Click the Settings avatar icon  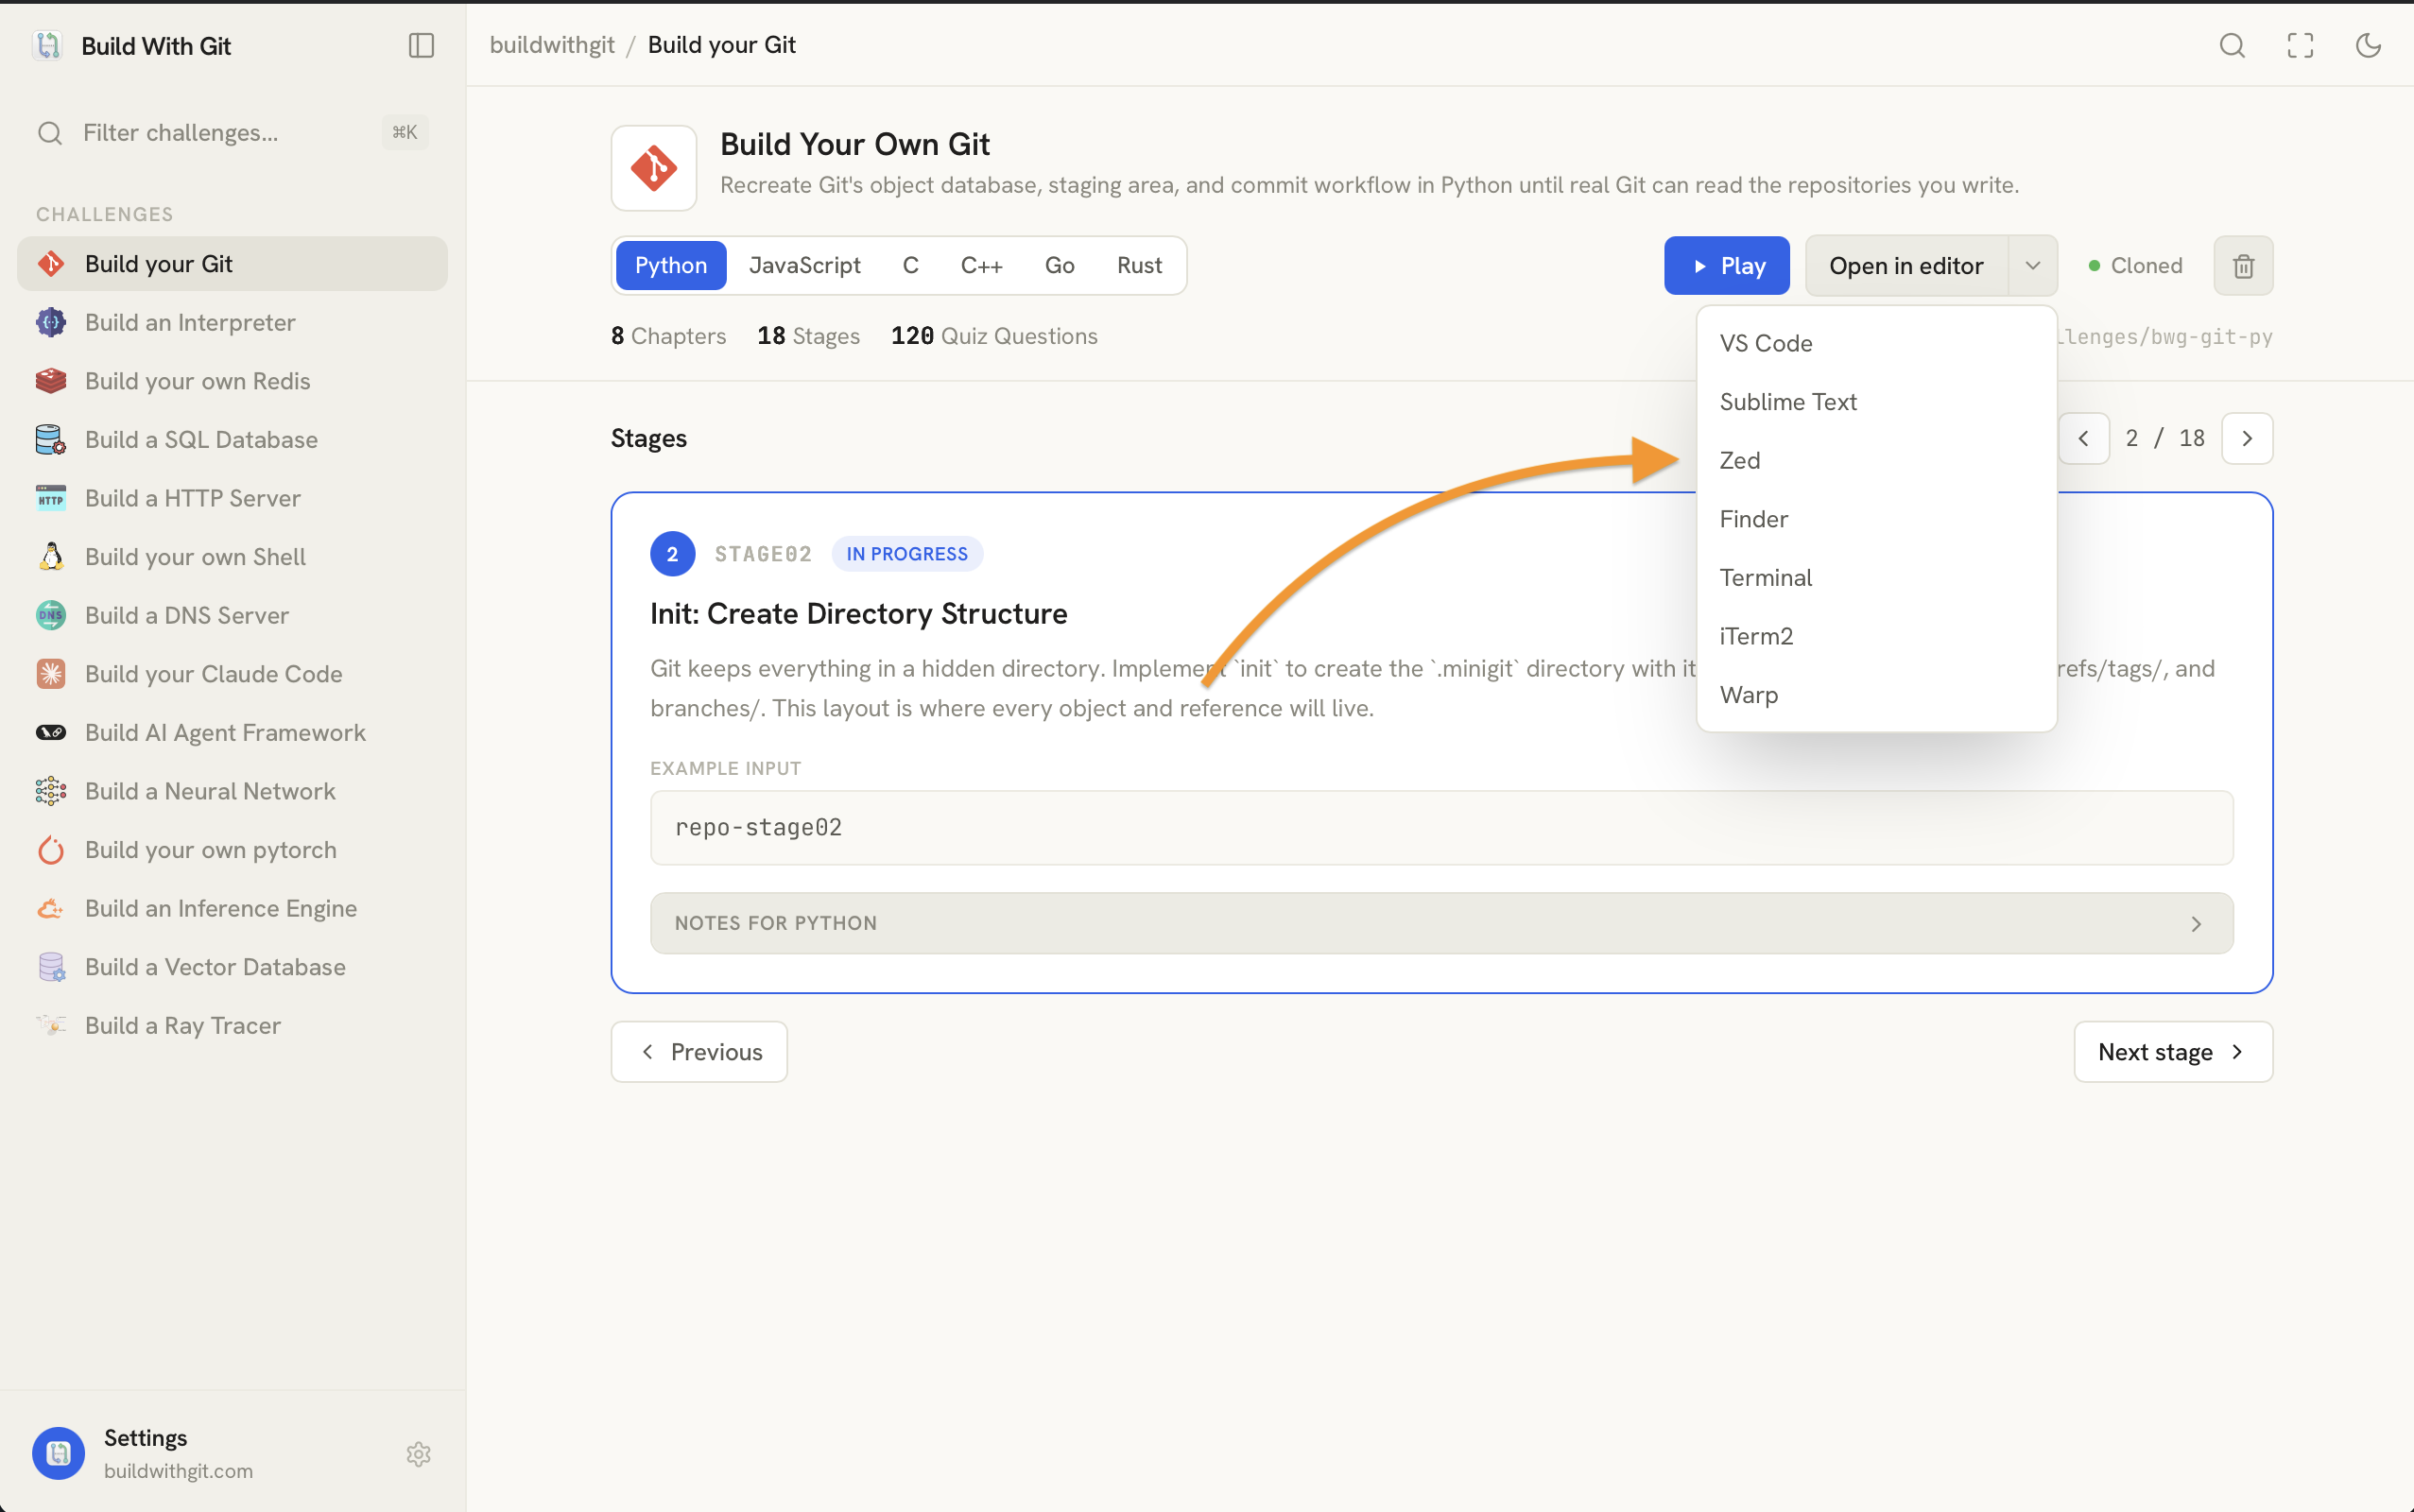click(58, 1453)
